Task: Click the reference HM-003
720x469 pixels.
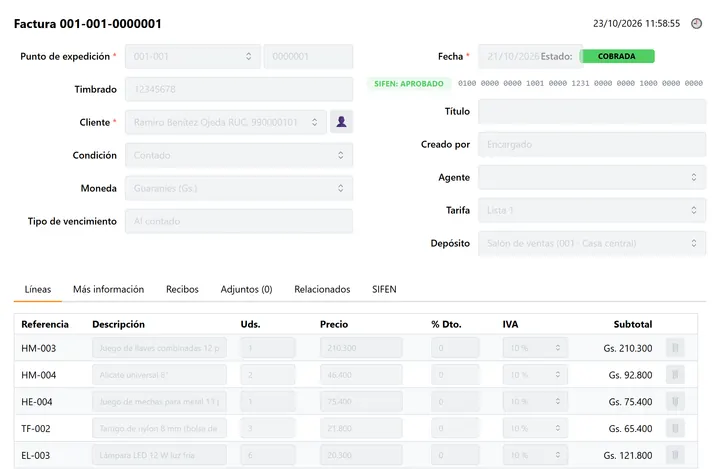Action: [x=39, y=348]
